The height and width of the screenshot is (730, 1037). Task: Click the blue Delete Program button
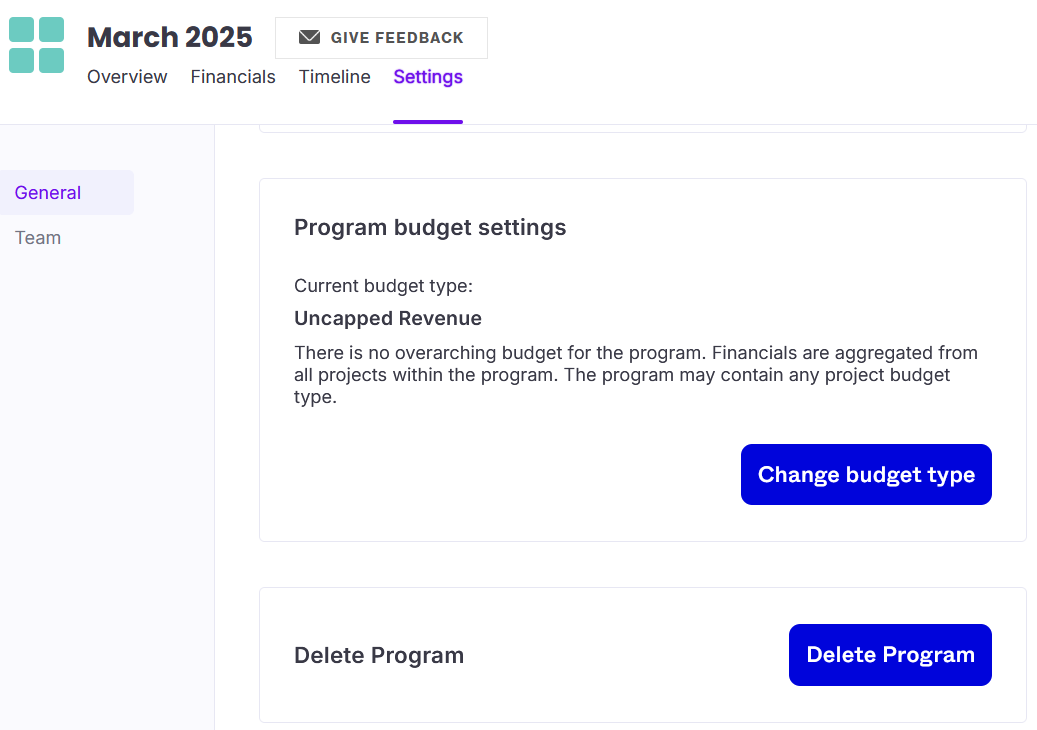(890, 655)
